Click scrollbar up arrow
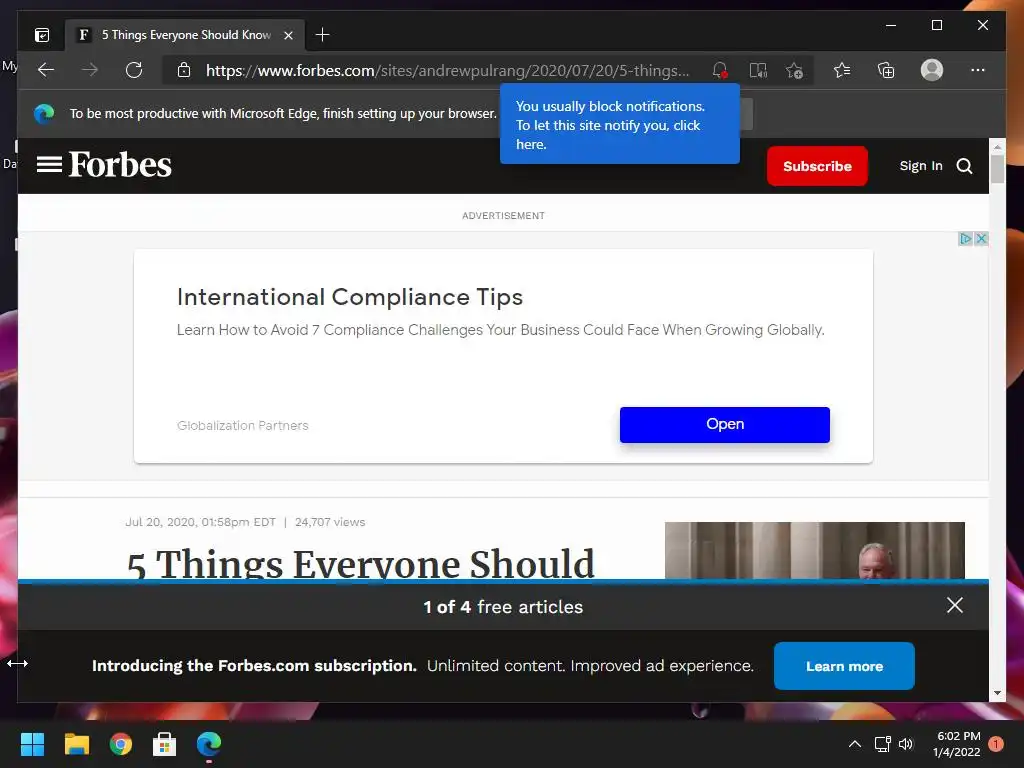The image size is (1024, 768). coord(997,146)
